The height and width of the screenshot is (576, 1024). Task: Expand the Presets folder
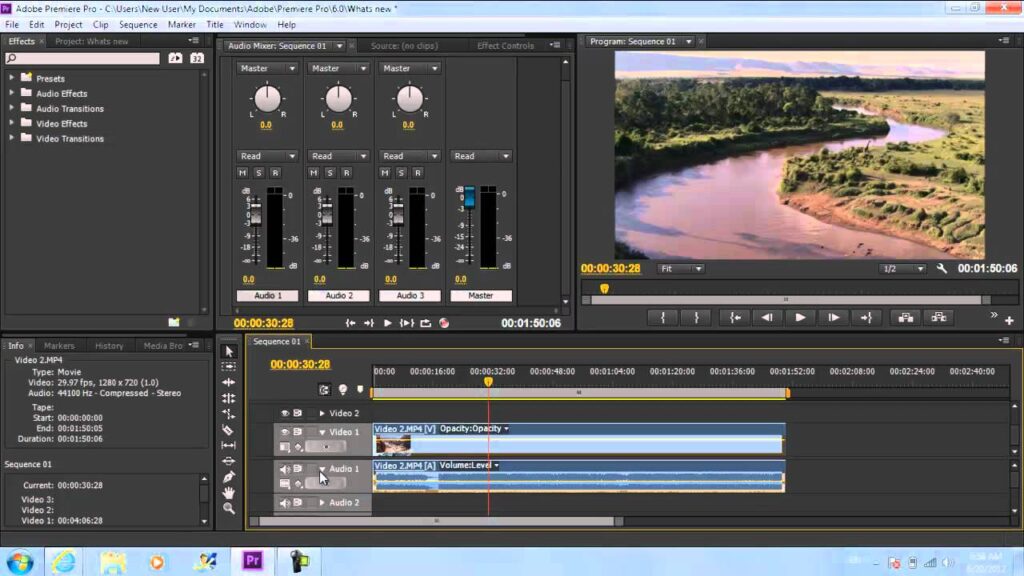(x=11, y=78)
